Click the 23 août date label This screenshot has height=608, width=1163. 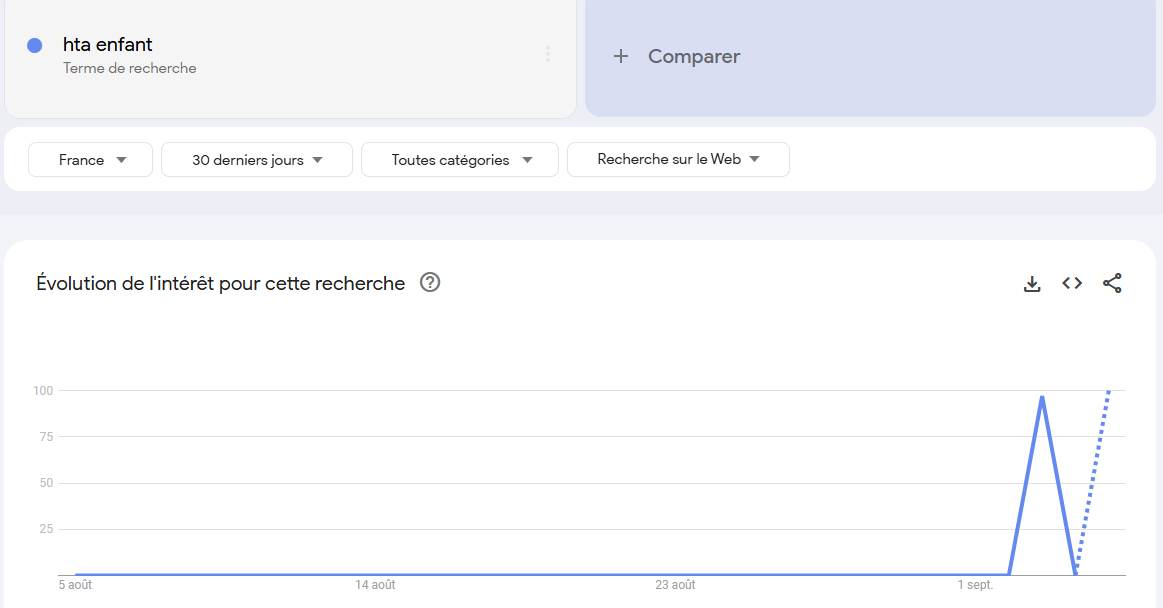tap(675, 585)
